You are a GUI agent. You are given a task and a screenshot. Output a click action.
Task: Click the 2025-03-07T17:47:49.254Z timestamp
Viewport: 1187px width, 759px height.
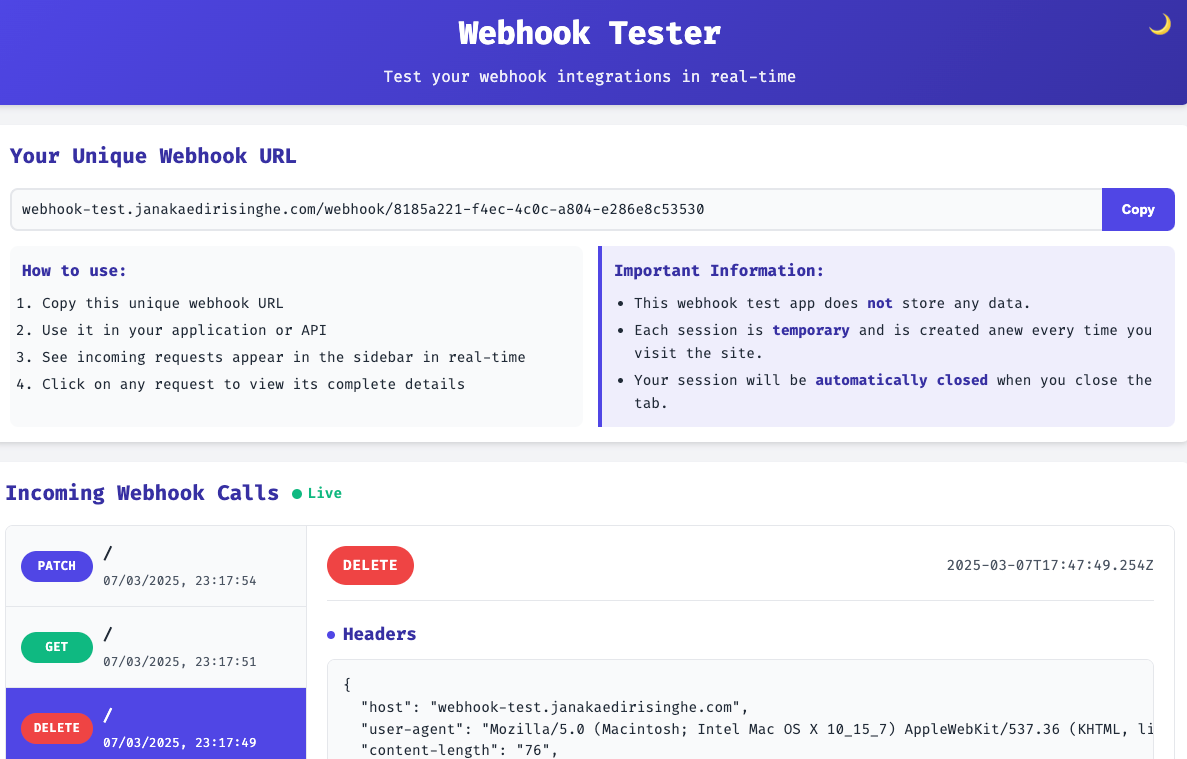tap(1050, 565)
